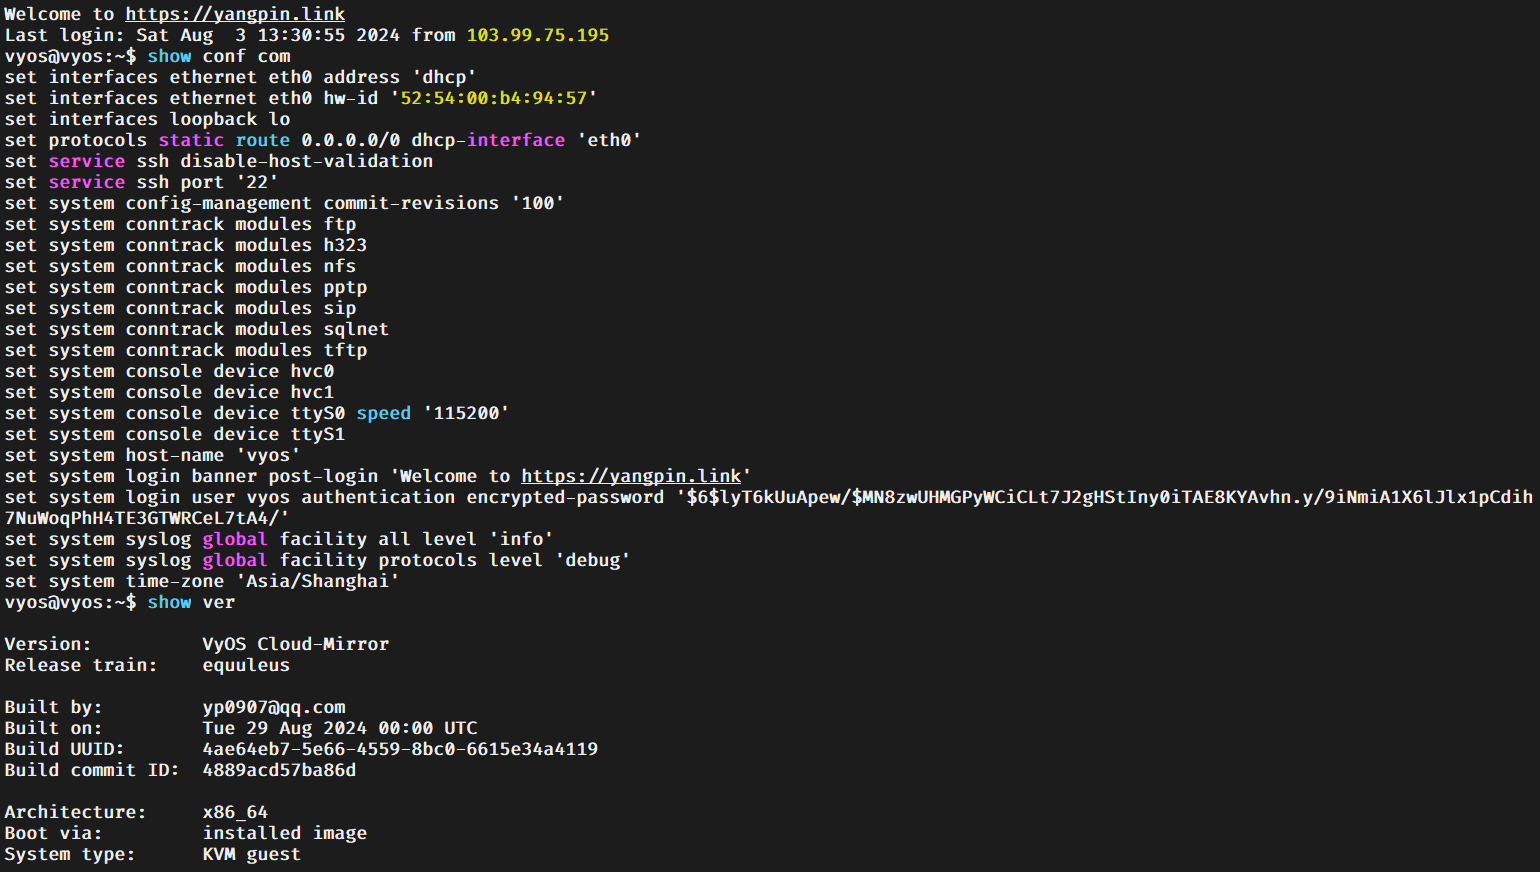1540x872 pixels.
Task: Click the VyOS Cloud-Mirror version text
Action: (x=296, y=644)
